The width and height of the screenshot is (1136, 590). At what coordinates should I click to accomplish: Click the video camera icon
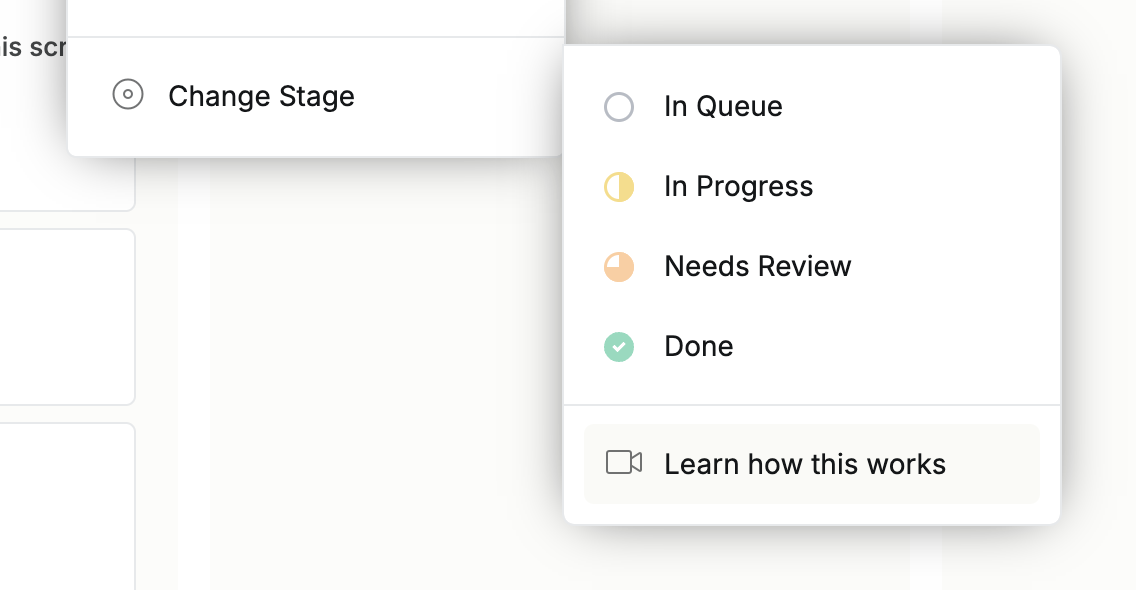[x=624, y=463]
